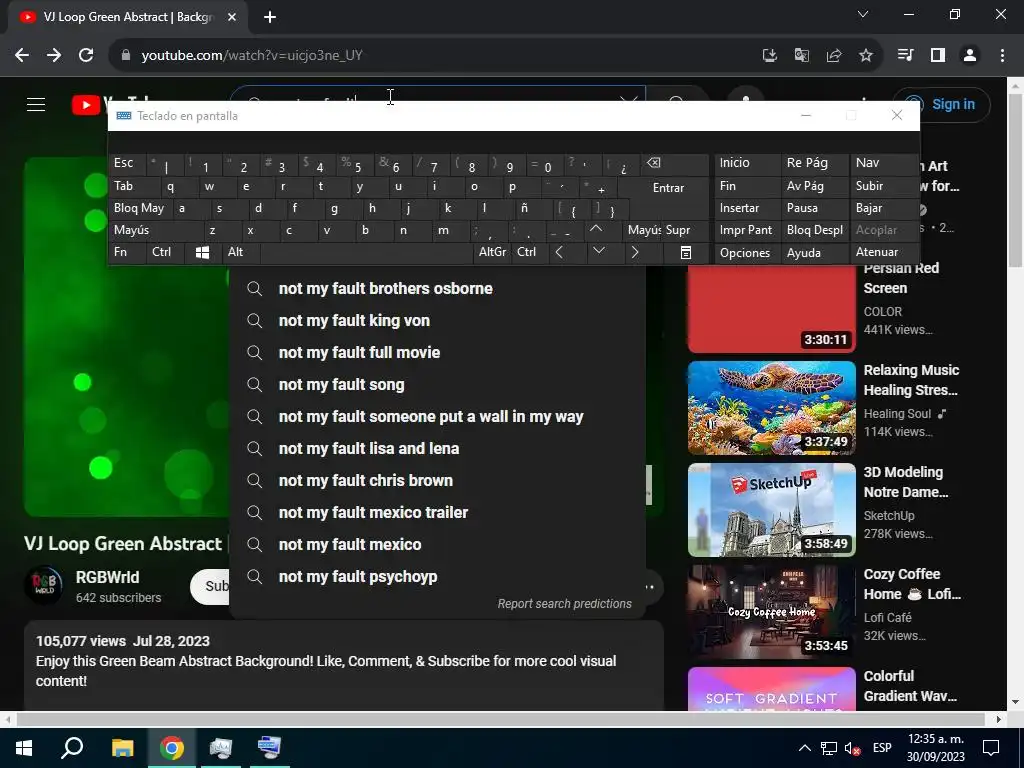This screenshot has height=768, width=1024.
Task: Close the VJ Loop Green Abstract tab
Action: point(232,18)
